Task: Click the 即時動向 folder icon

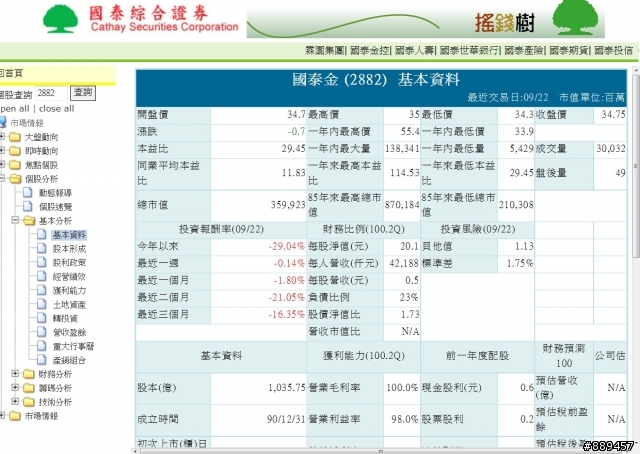Action: tap(15, 151)
